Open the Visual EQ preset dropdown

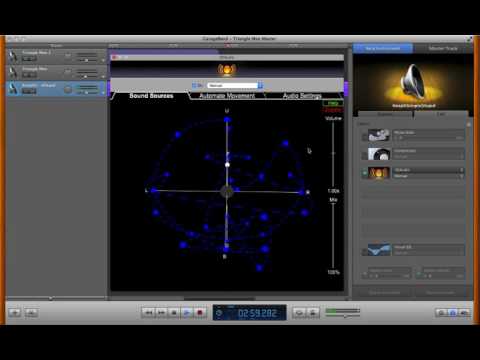429,253
